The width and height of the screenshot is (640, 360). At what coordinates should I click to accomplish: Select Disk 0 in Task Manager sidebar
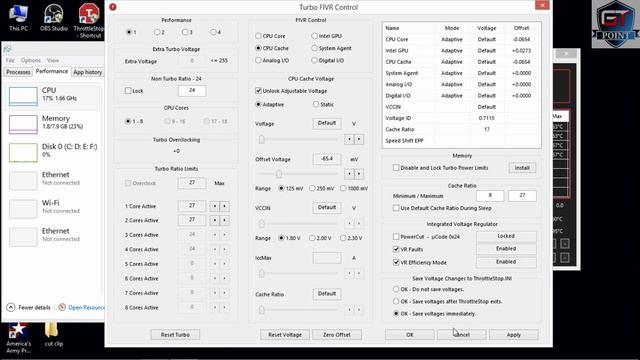(52, 152)
